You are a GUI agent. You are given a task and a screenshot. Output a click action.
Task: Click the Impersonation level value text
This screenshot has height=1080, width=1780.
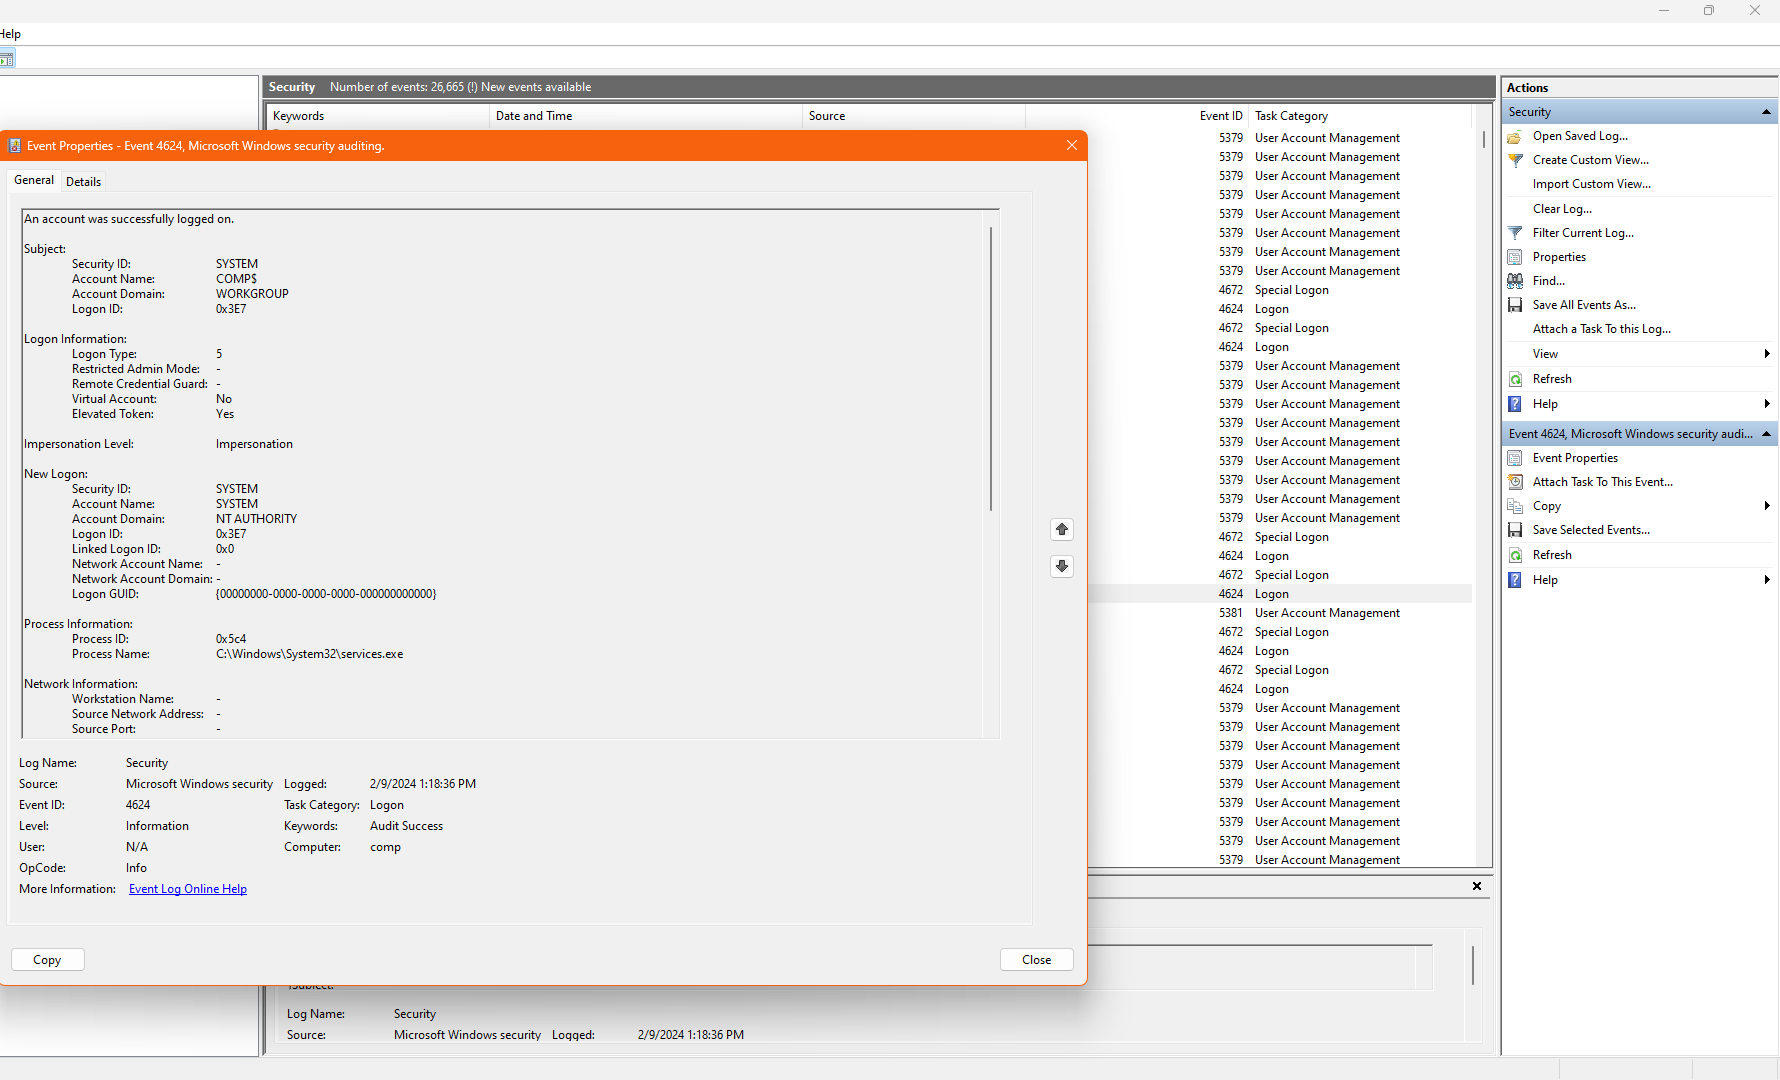pyautogui.click(x=254, y=444)
